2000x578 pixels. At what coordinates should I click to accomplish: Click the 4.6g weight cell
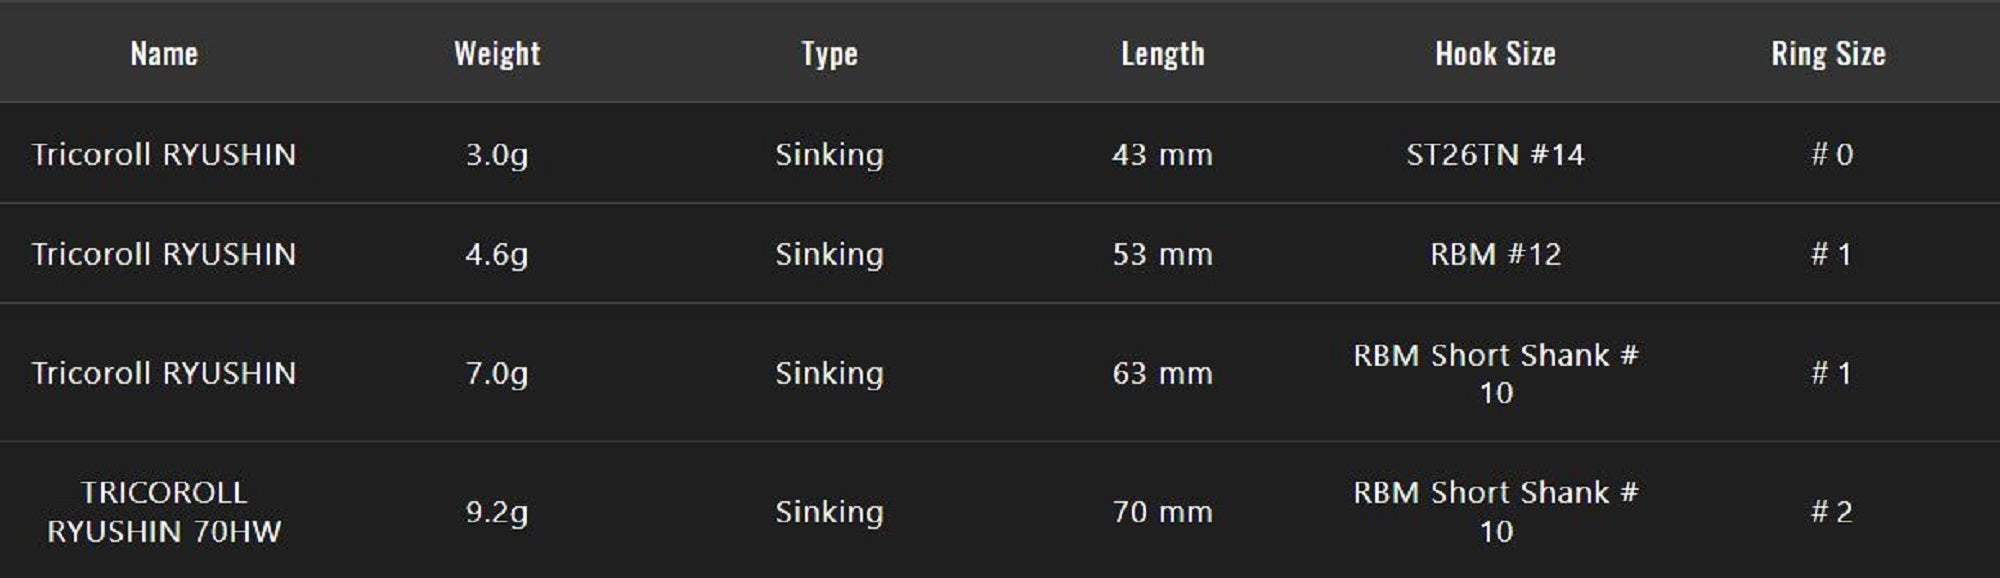[497, 254]
